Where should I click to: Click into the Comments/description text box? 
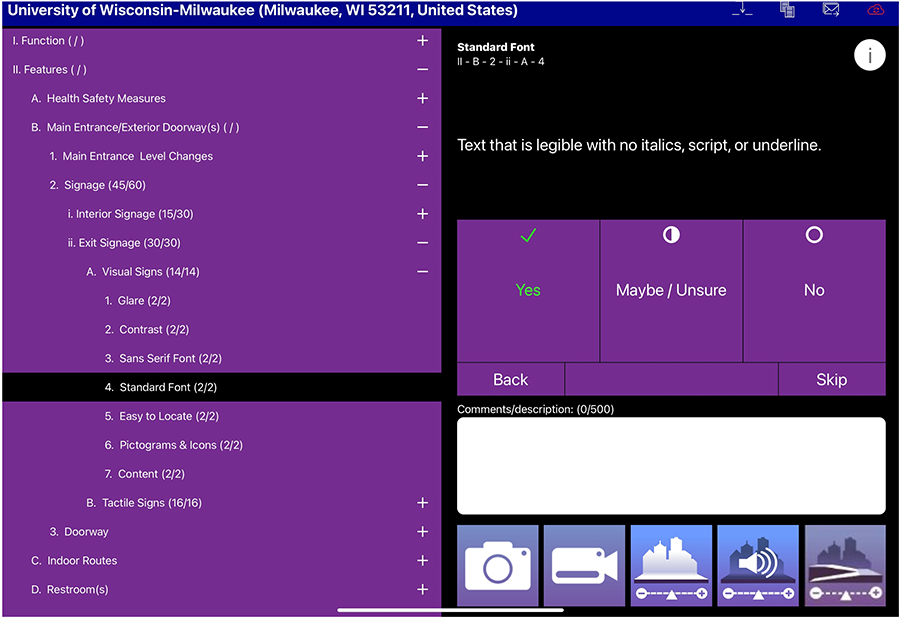coord(671,466)
